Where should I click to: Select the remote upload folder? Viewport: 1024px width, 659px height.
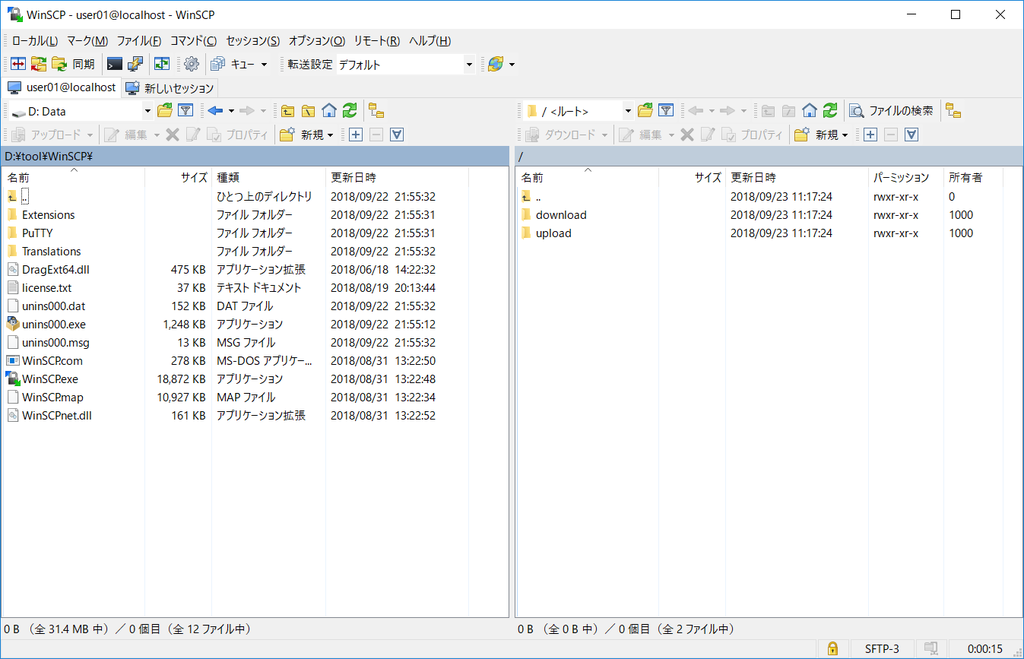point(553,233)
